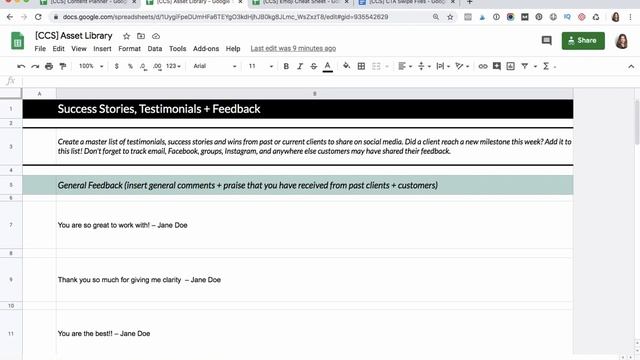Image resolution: width=640 pixels, height=360 pixels.
Task: Toggle italic formatting
Action: point(300,66)
